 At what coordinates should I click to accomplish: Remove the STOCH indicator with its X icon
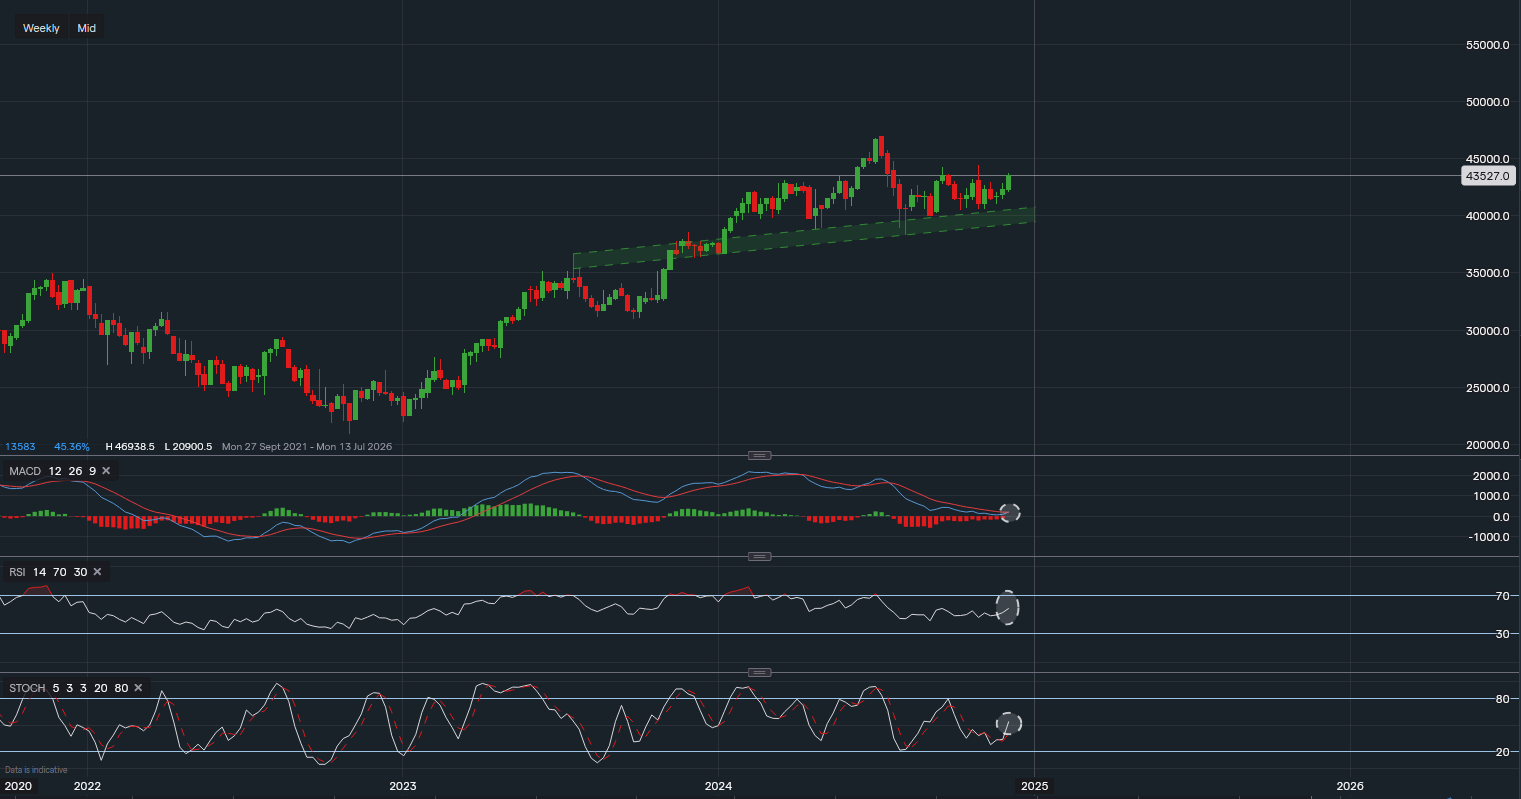coord(137,687)
